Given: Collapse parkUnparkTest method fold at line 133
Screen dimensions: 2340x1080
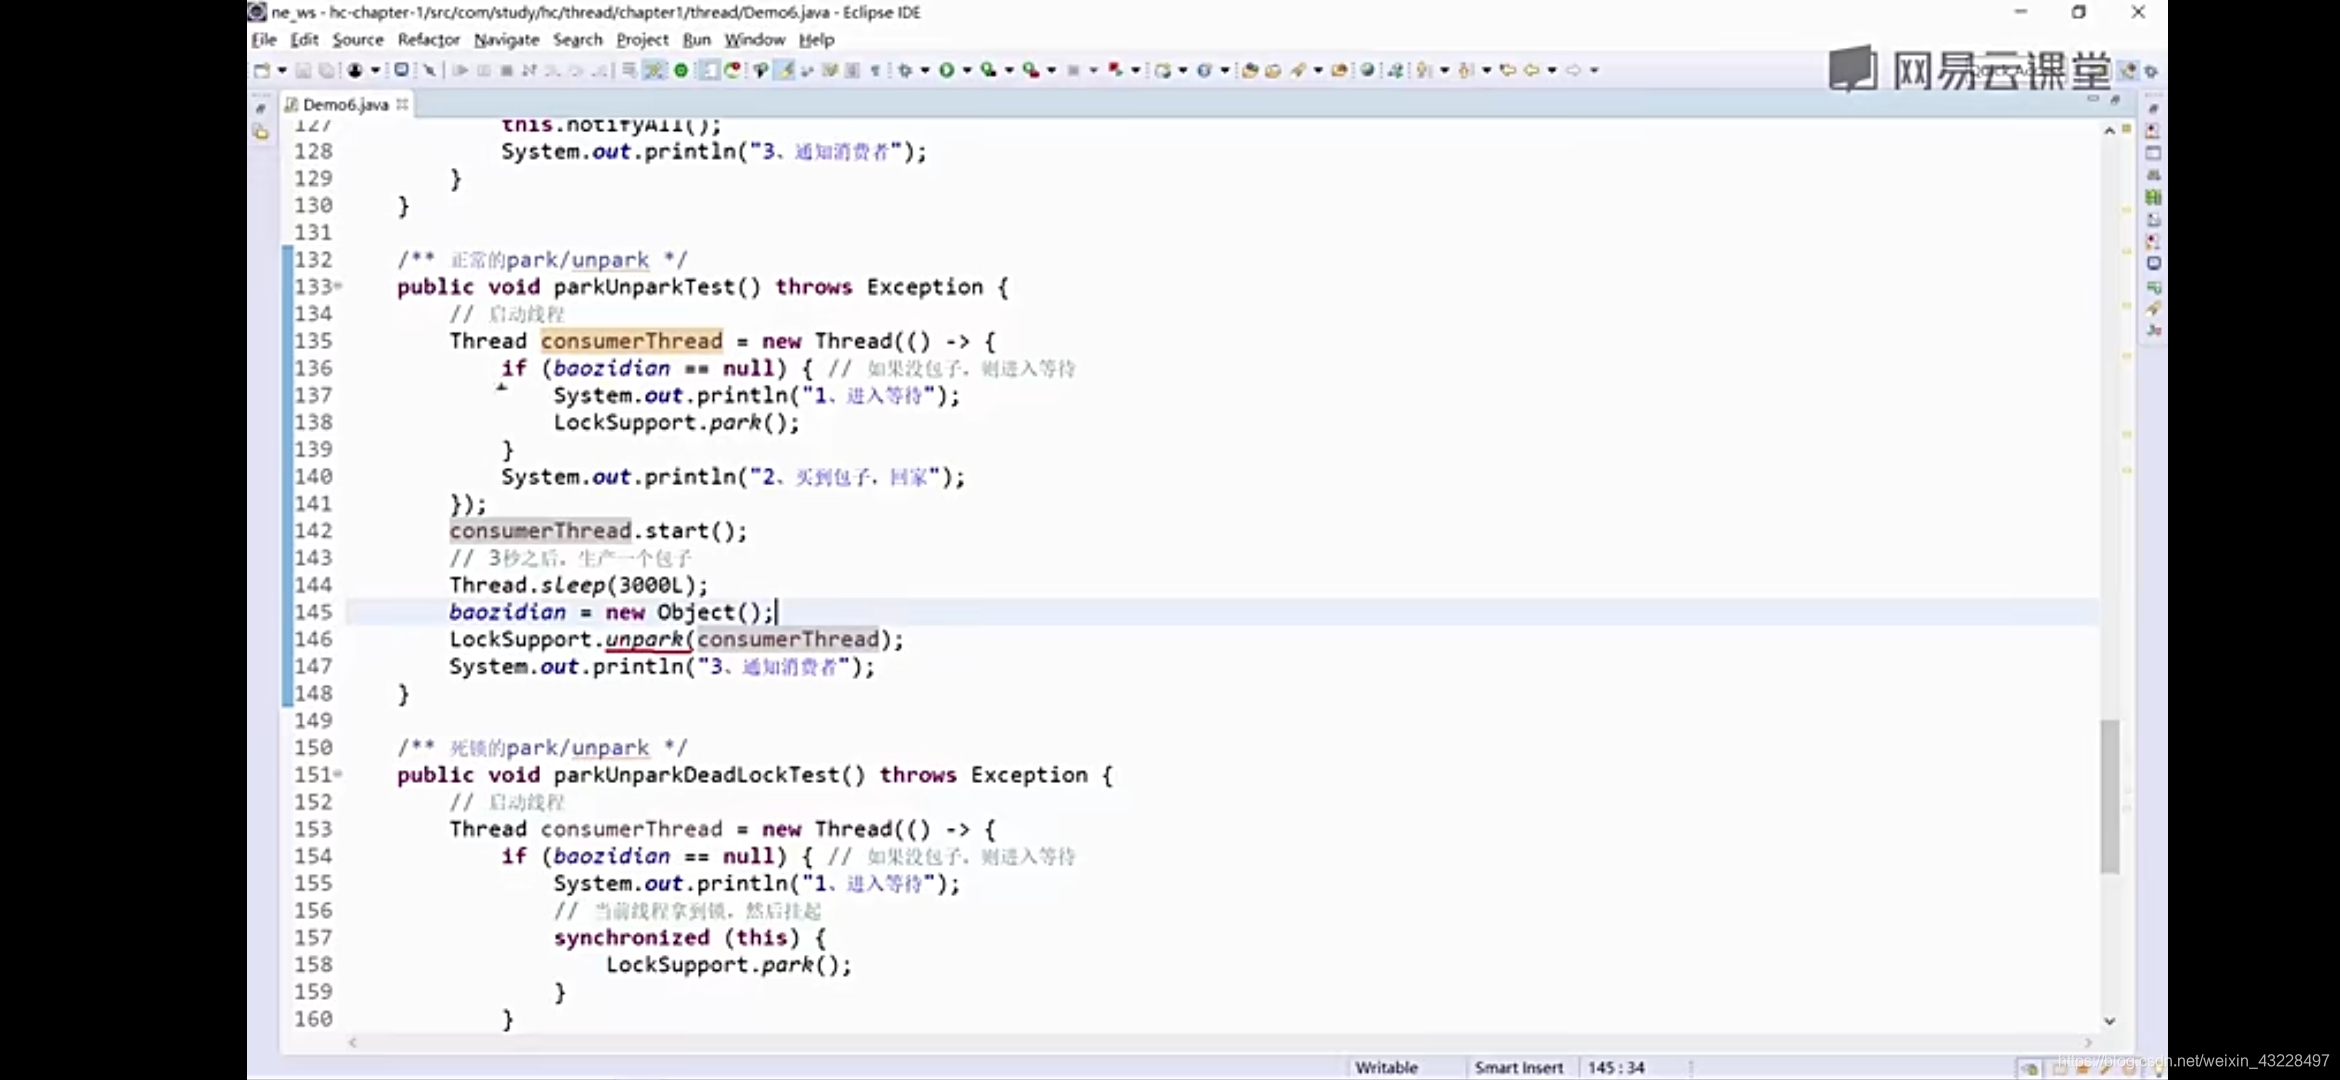Looking at the screenshot, I should pos(338,286).
